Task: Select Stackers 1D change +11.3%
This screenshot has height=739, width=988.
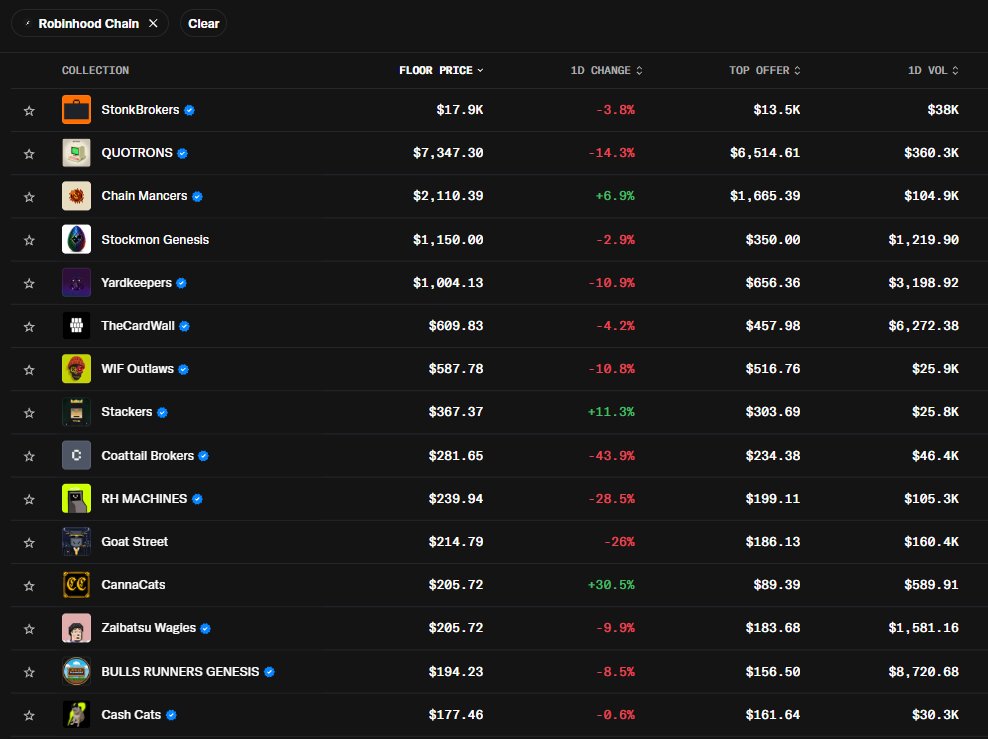Action: tap(611, 412)
